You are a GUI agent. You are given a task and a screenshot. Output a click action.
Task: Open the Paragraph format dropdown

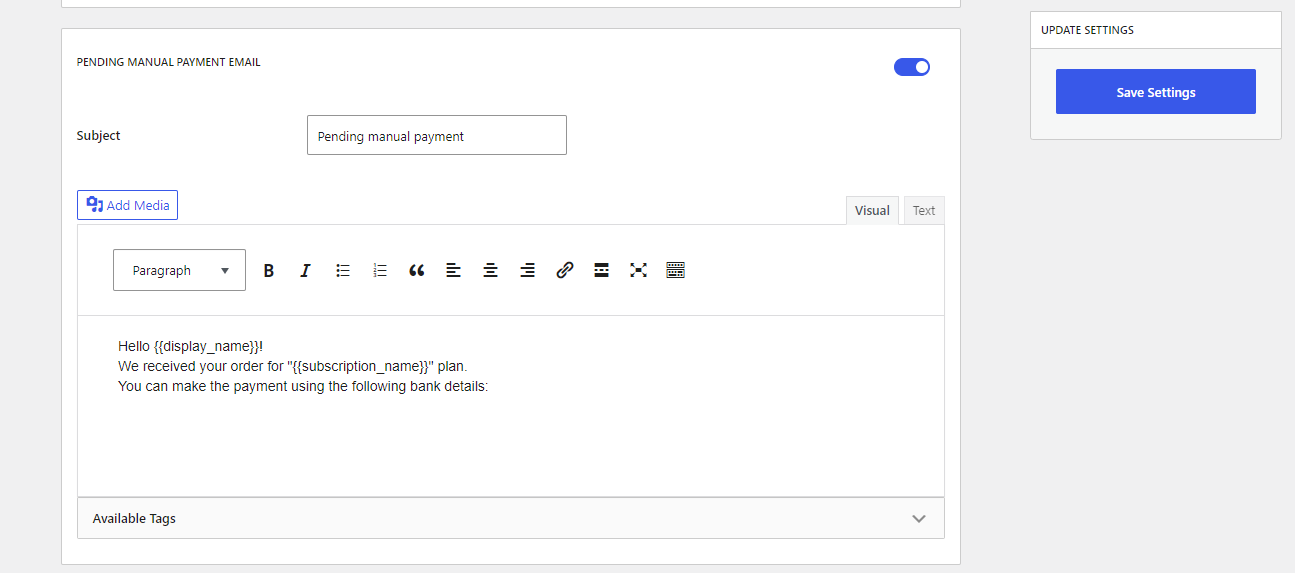tap(179, 270)
